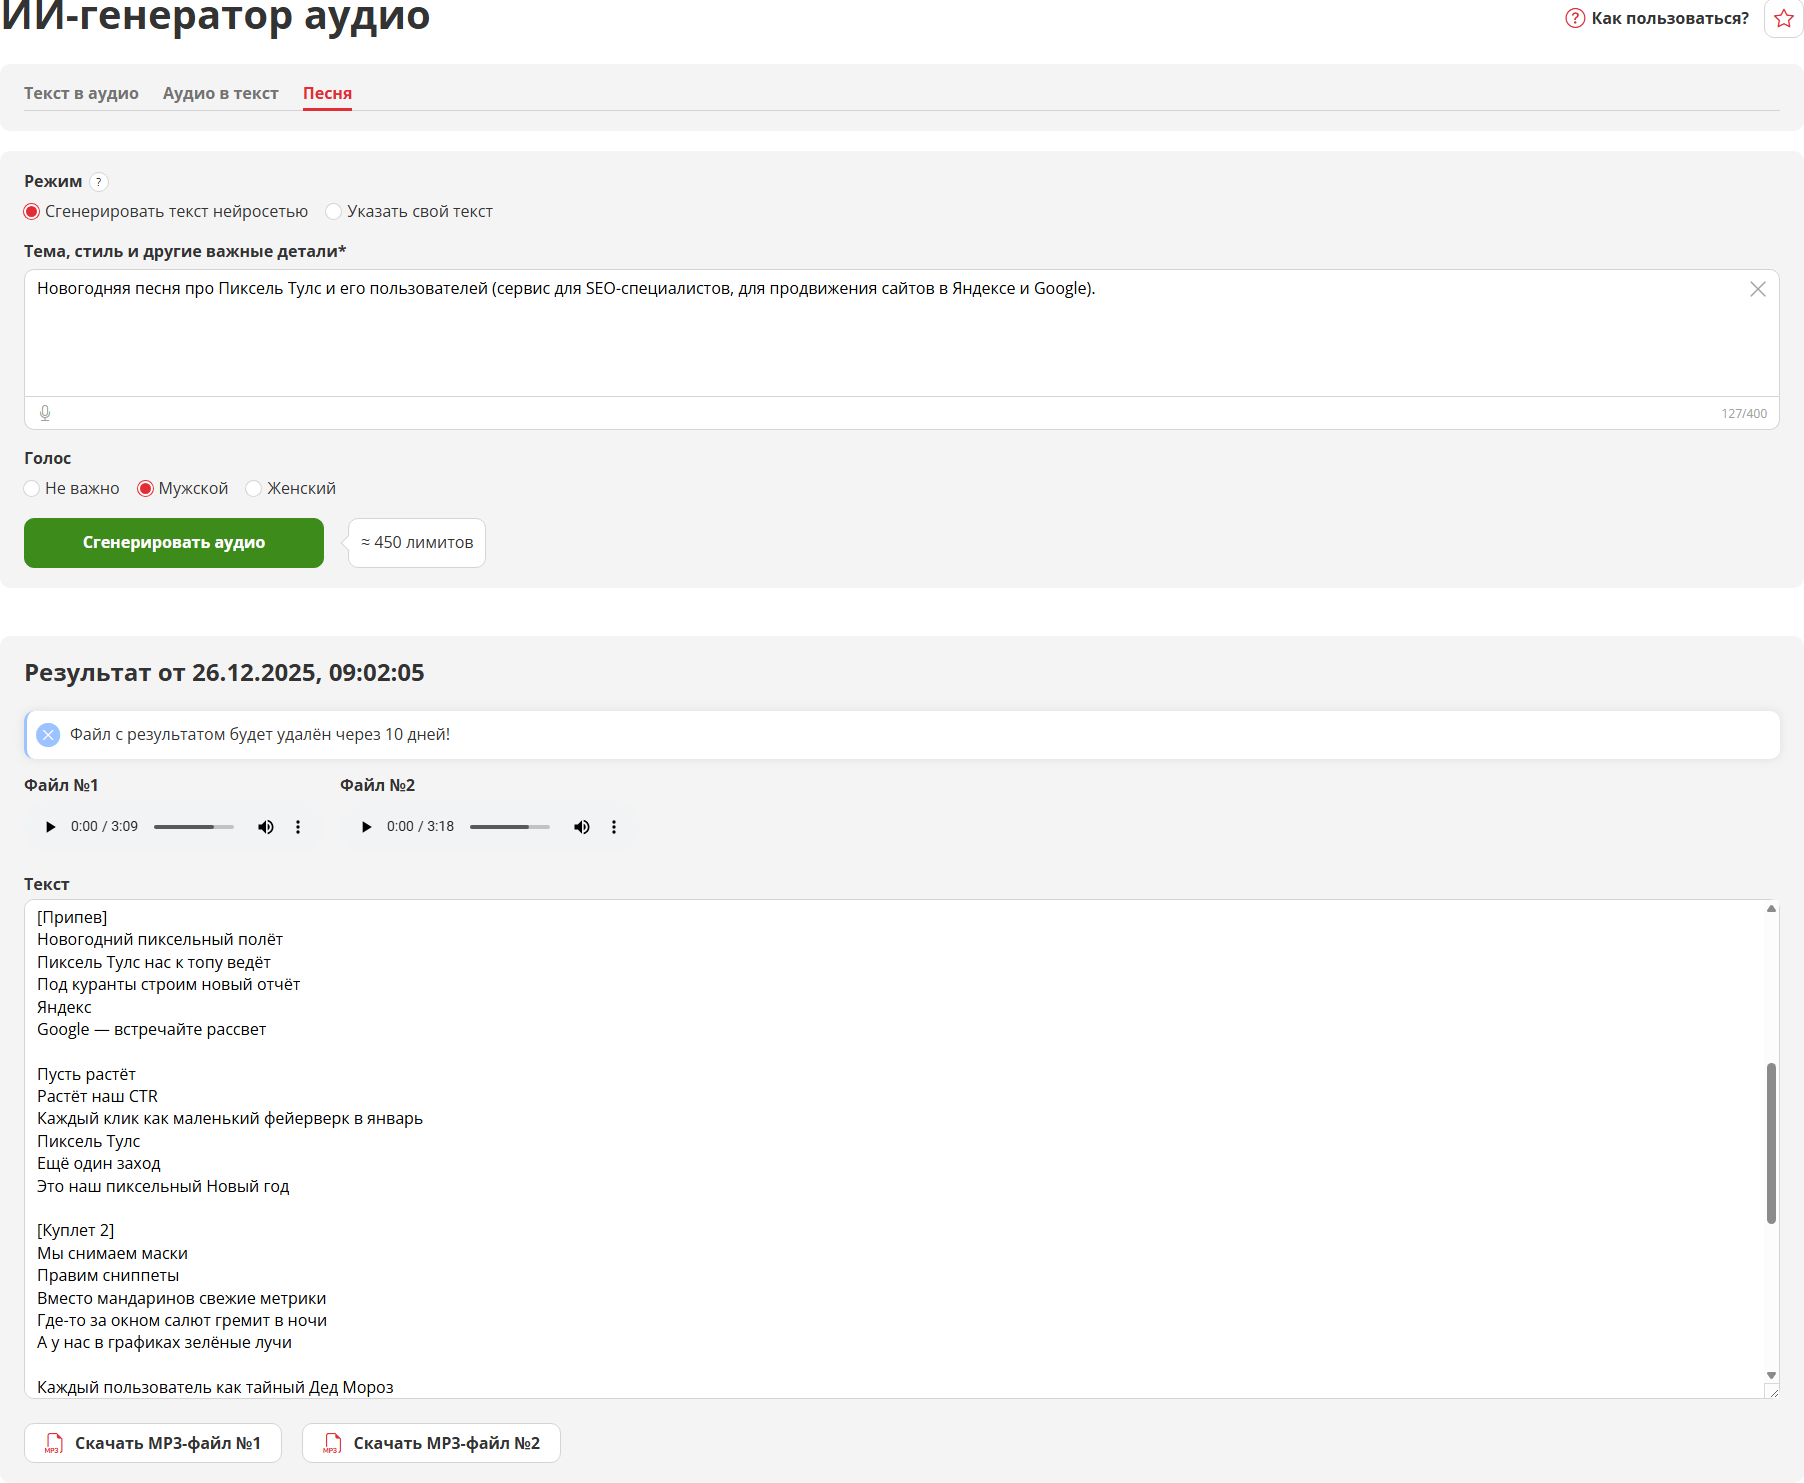Open more options menu for Файл №1
Viewport: 1804px width, 1483px height.
(298, 827)
